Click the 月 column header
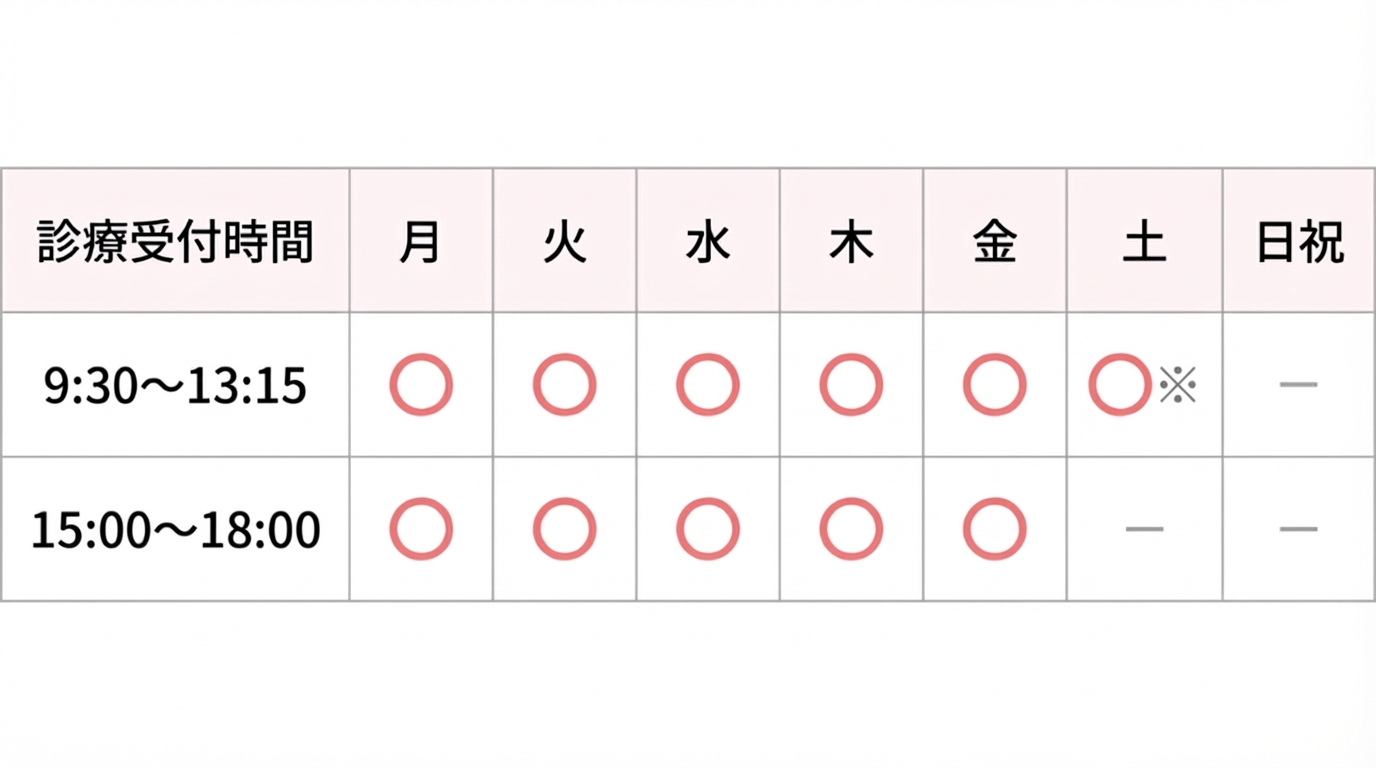This screenshot has height=768, width=1376. (421, 242)
